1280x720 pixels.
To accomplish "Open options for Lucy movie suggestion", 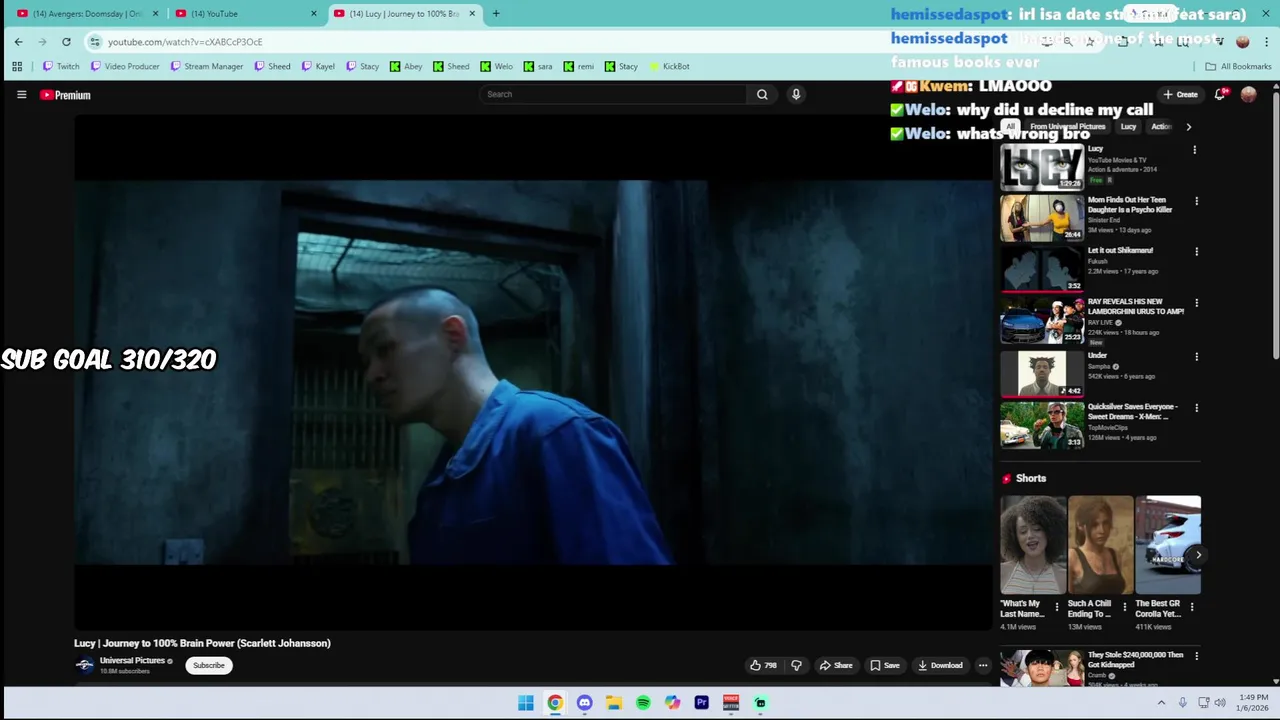I will pos(1194,150).
